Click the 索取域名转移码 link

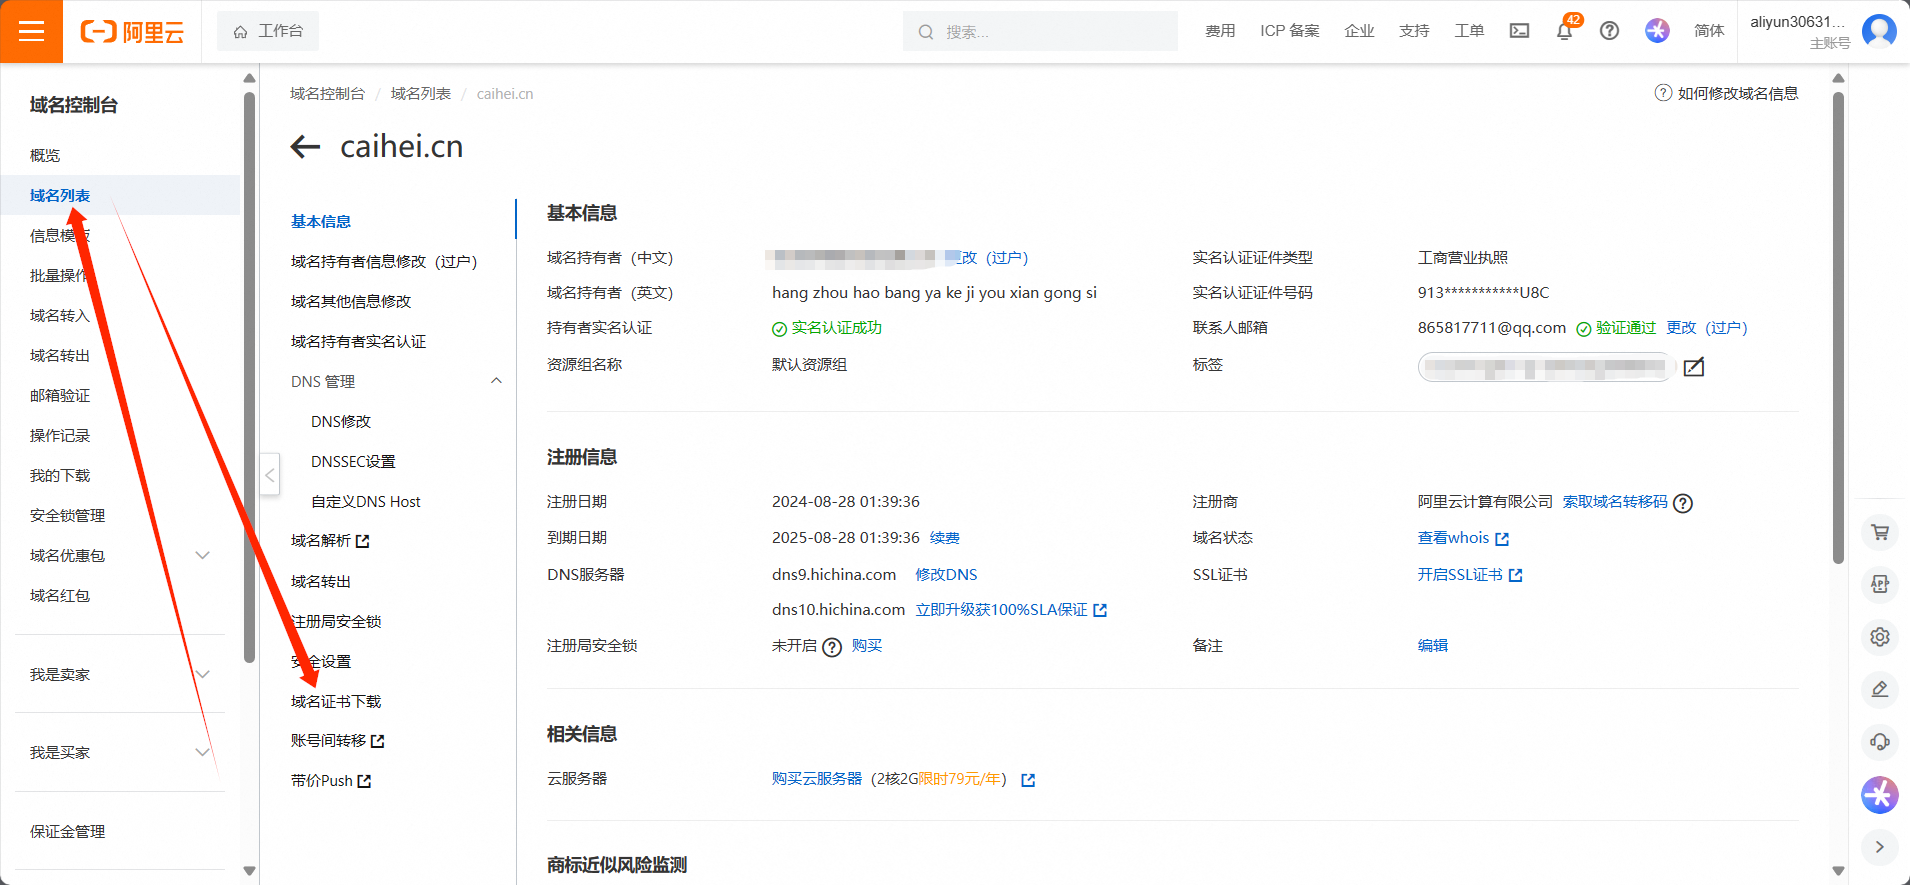pos(1615,502)
